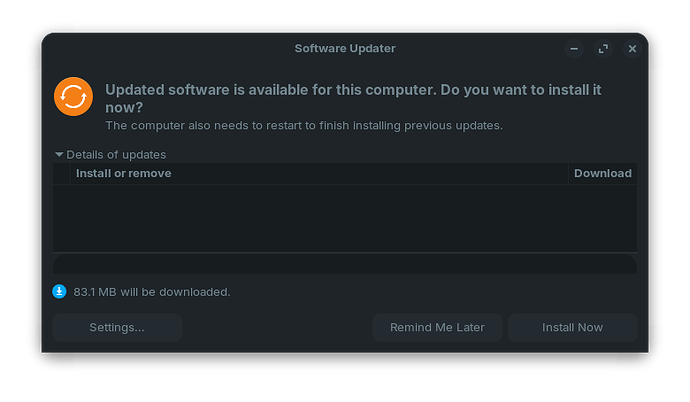Select the Download column header
This screenshot has height=402, width=690.
[602, 173]
